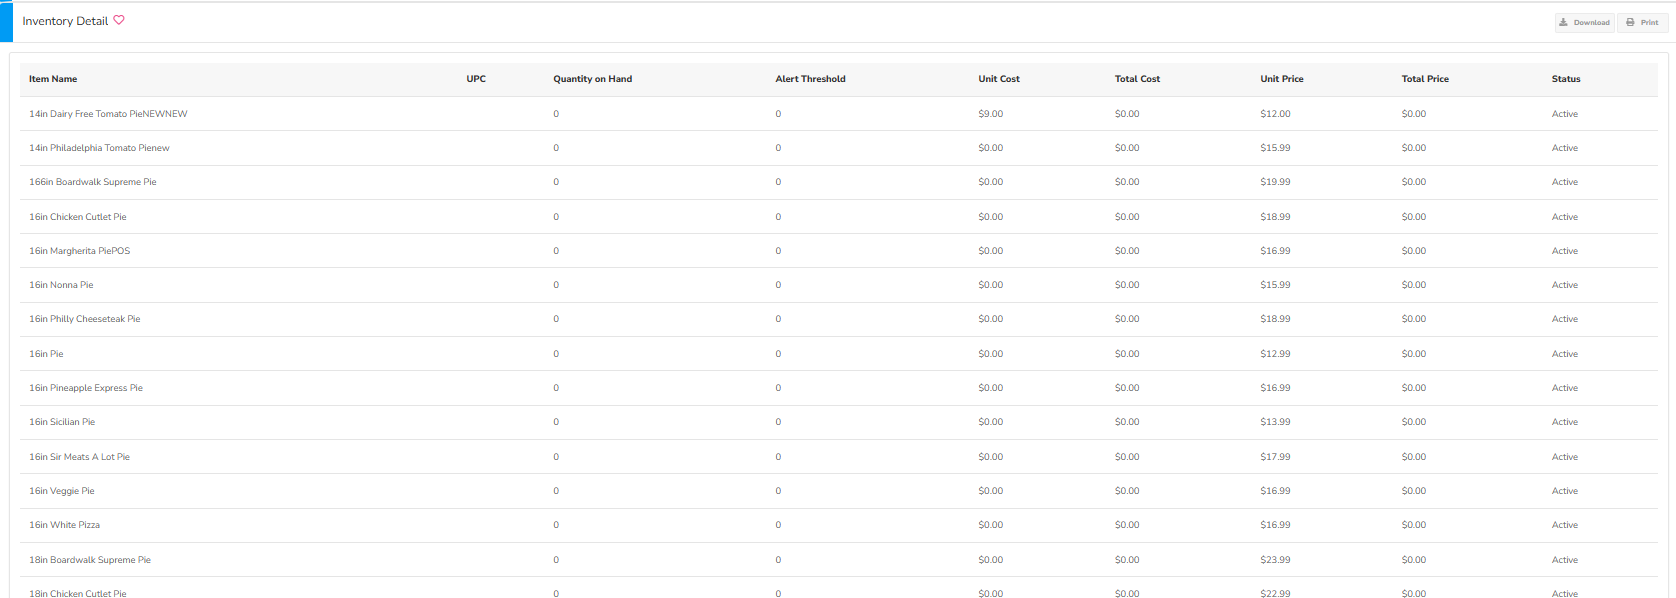Sort by Item Name column header
This screenshot has width=1676, height=598.
[x=53, y=79]
